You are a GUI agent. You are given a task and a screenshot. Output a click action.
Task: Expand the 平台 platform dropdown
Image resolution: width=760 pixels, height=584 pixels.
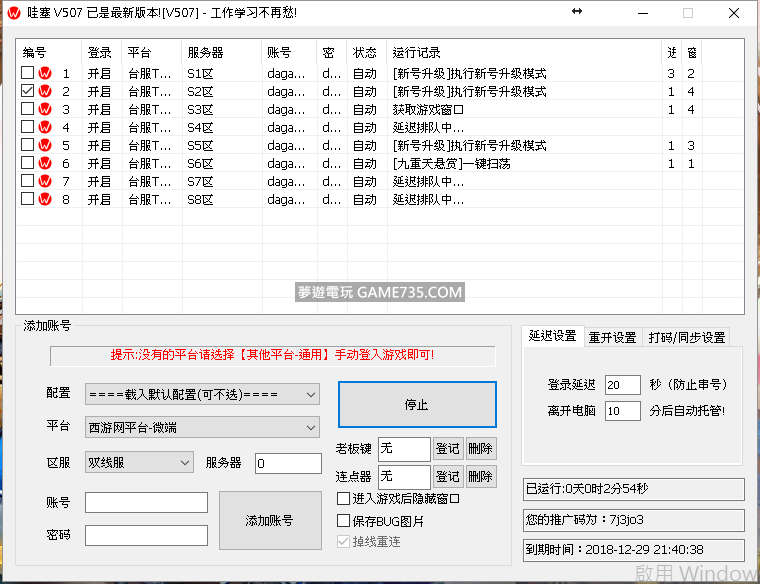click(202, 428)
